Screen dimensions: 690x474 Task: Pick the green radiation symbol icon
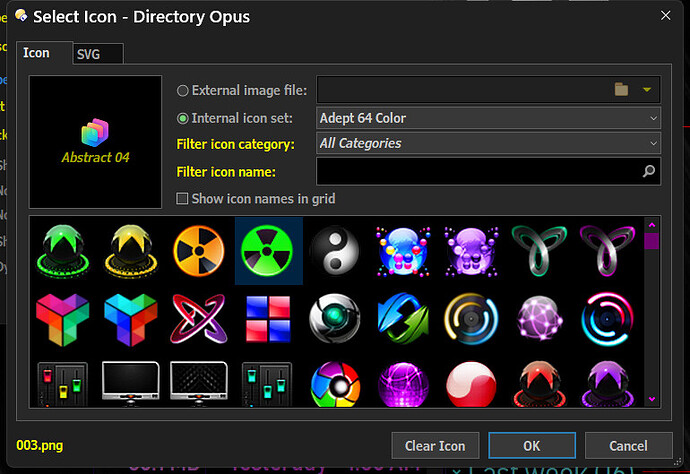point(267,251)
